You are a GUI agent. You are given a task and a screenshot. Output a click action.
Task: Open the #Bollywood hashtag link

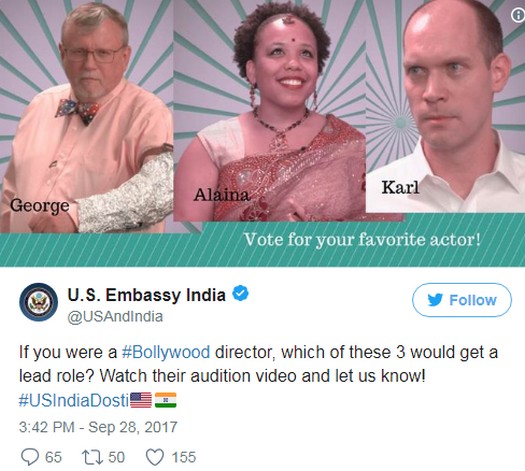(x=166, y=353)
